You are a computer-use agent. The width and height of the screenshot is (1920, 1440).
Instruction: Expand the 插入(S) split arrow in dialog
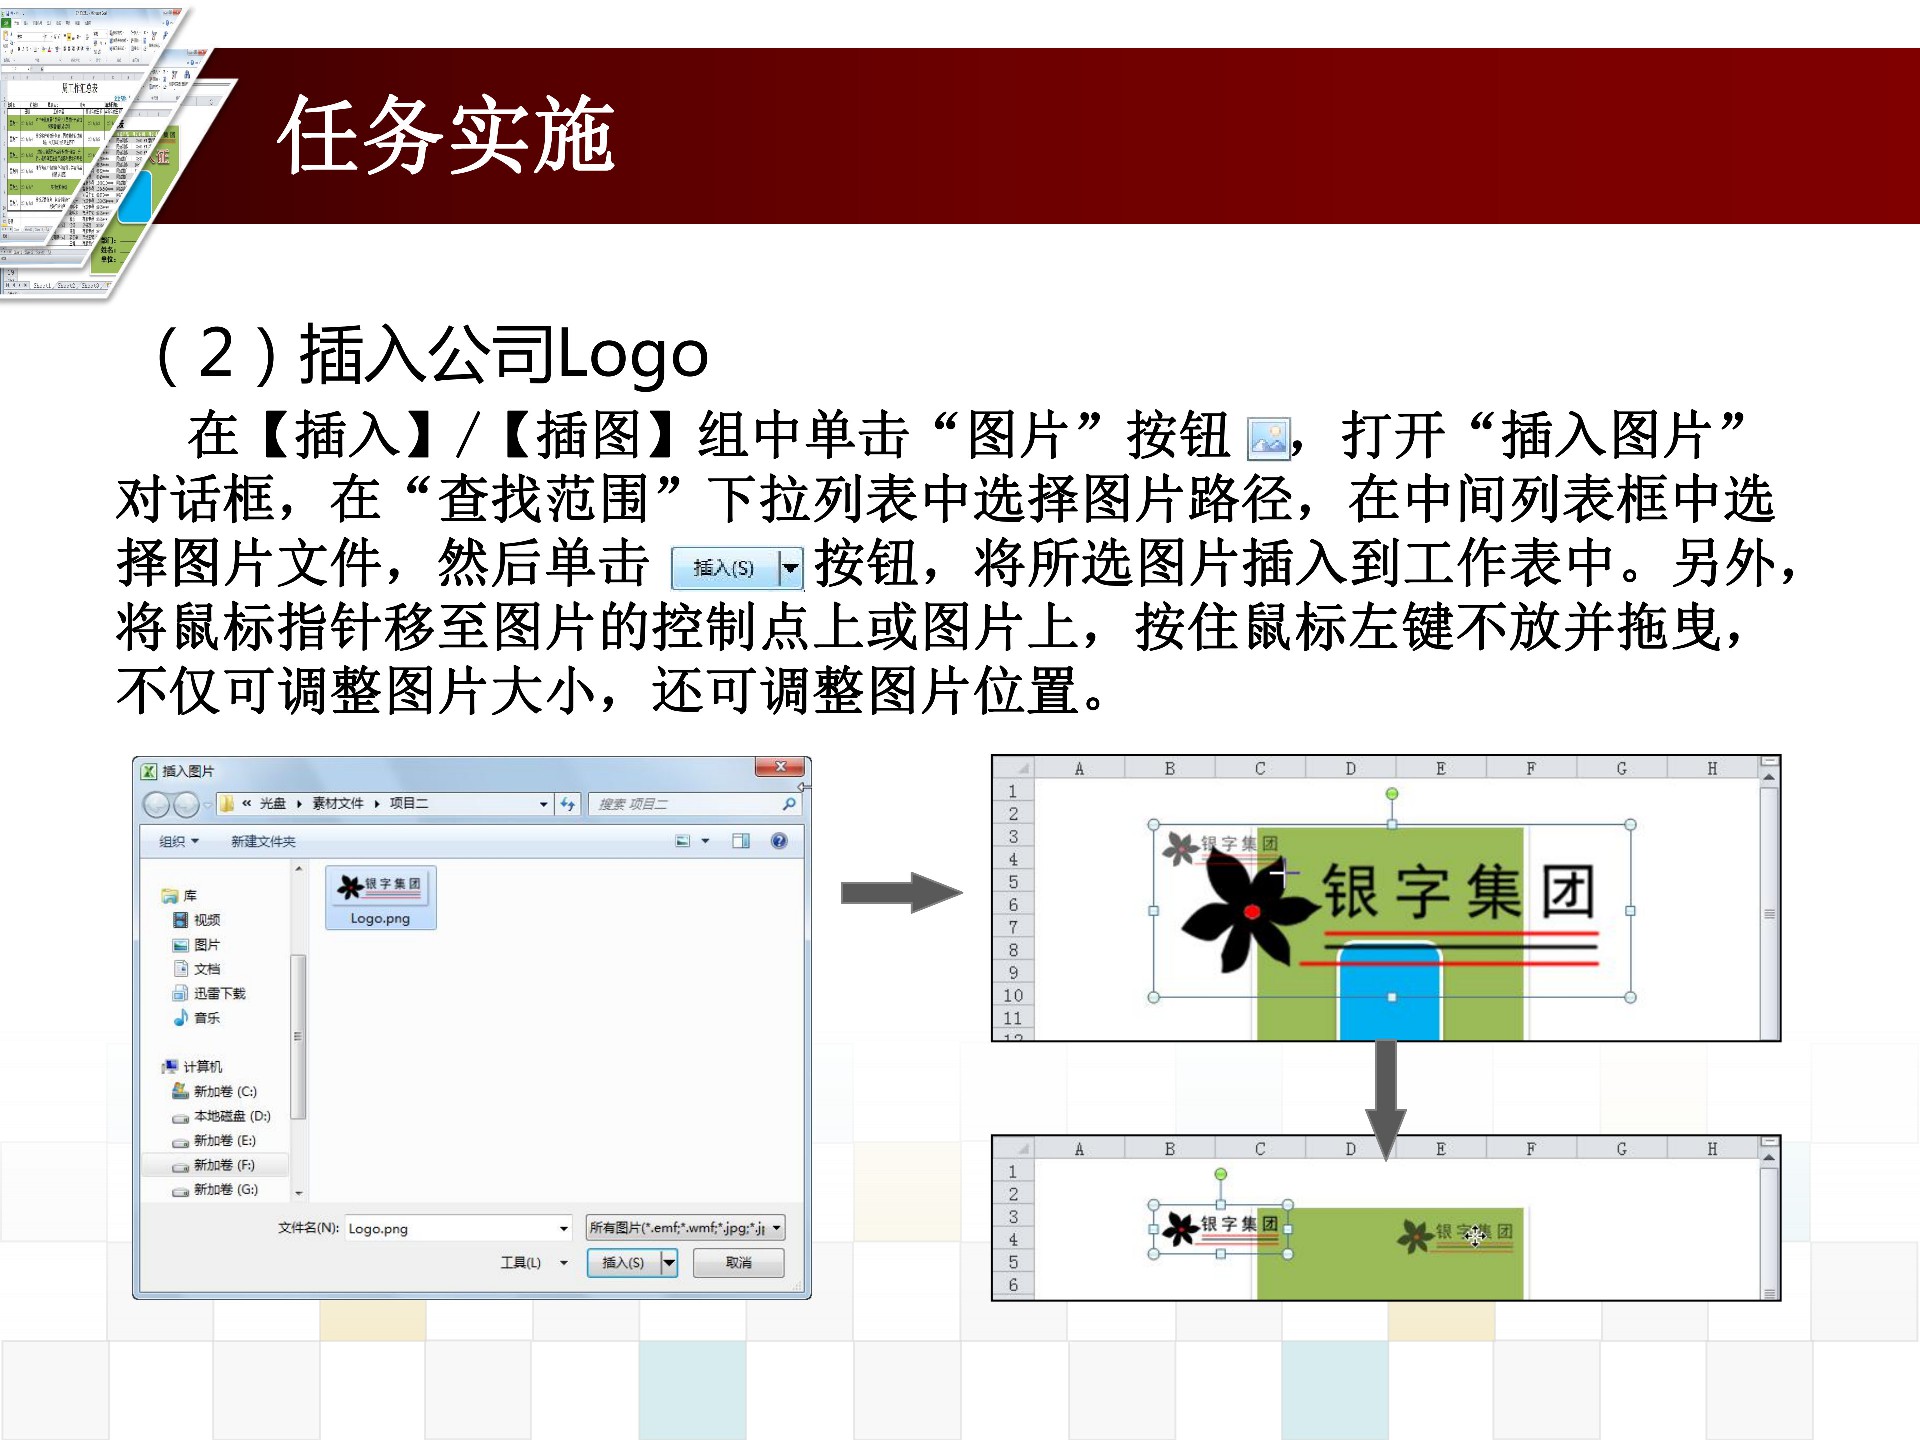[669, 1263]
